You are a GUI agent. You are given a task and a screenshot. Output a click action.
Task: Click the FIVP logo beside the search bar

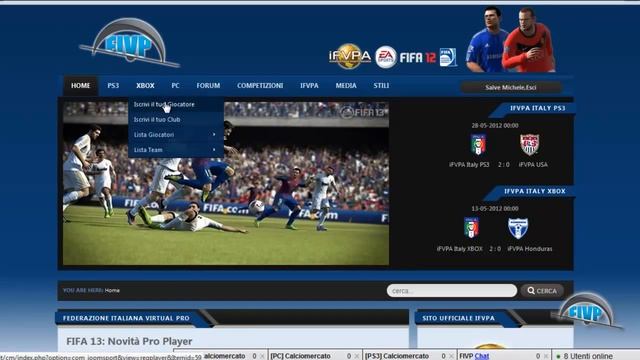(x=587, y=311)
